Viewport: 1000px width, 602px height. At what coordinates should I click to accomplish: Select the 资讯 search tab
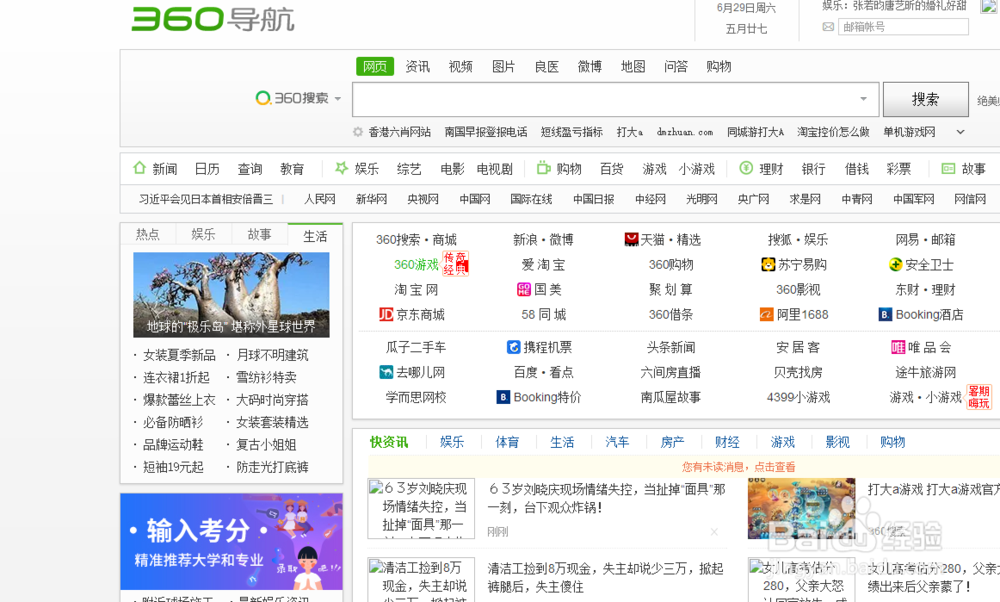point(418,66)
